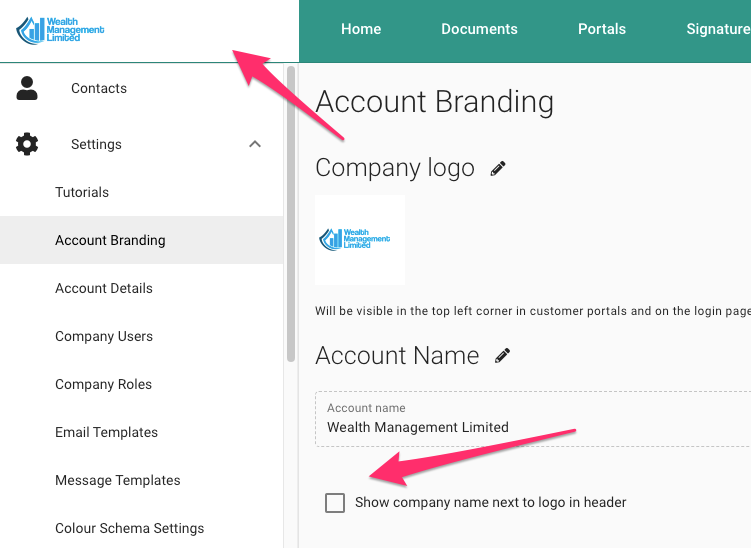Open the Home tab
Image resolution: width=751 pixels, height=548 pixels.
[x=361, y=29]
